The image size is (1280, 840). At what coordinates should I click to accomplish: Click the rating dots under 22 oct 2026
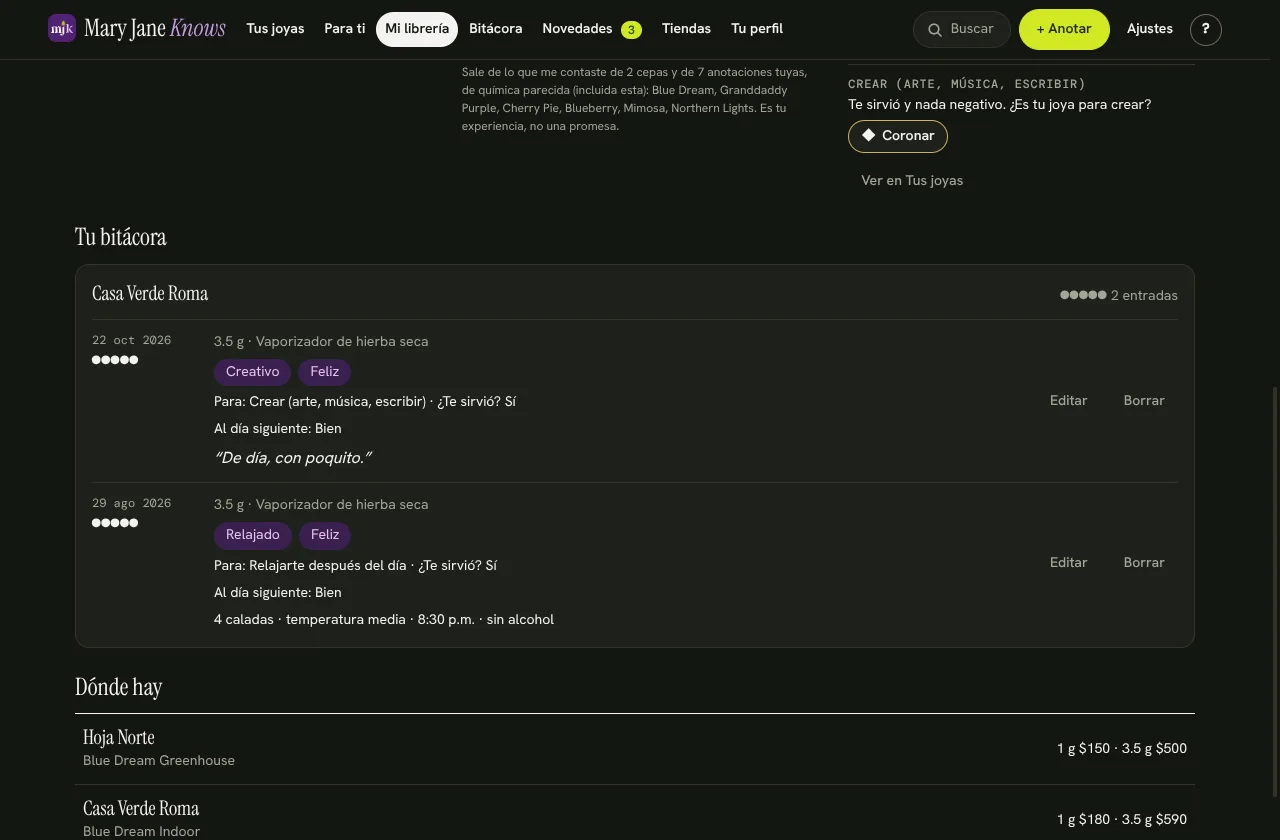click(115, 360)
